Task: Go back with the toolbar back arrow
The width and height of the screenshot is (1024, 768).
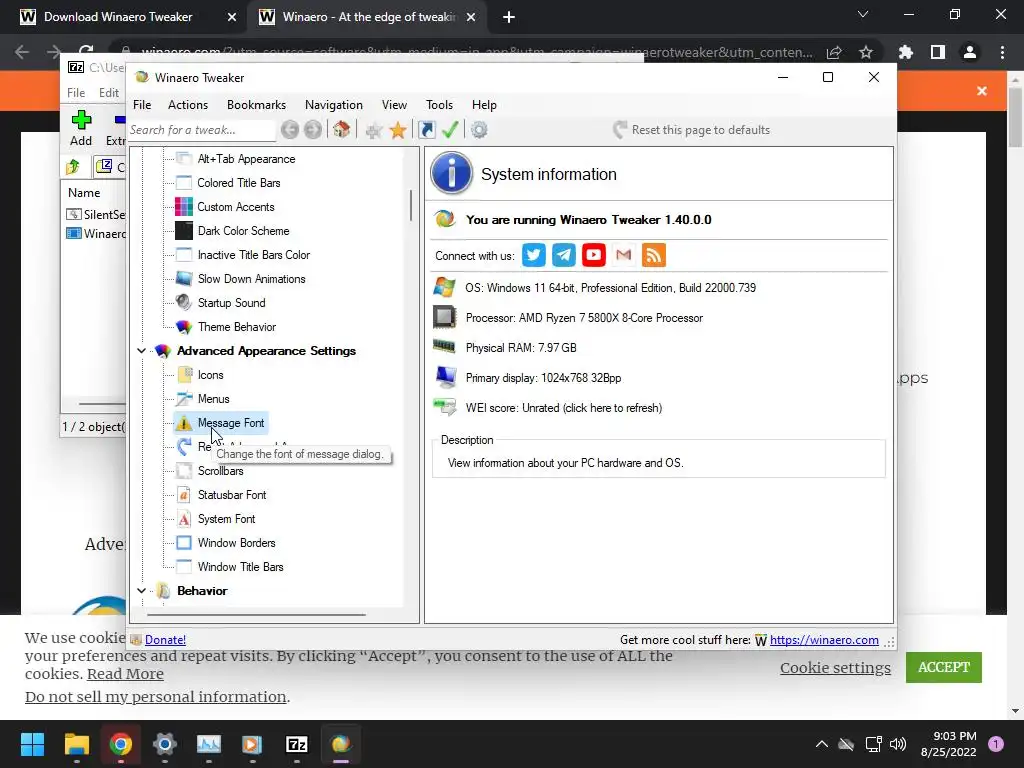Action: pyautogui.click(x=290, y=129)
